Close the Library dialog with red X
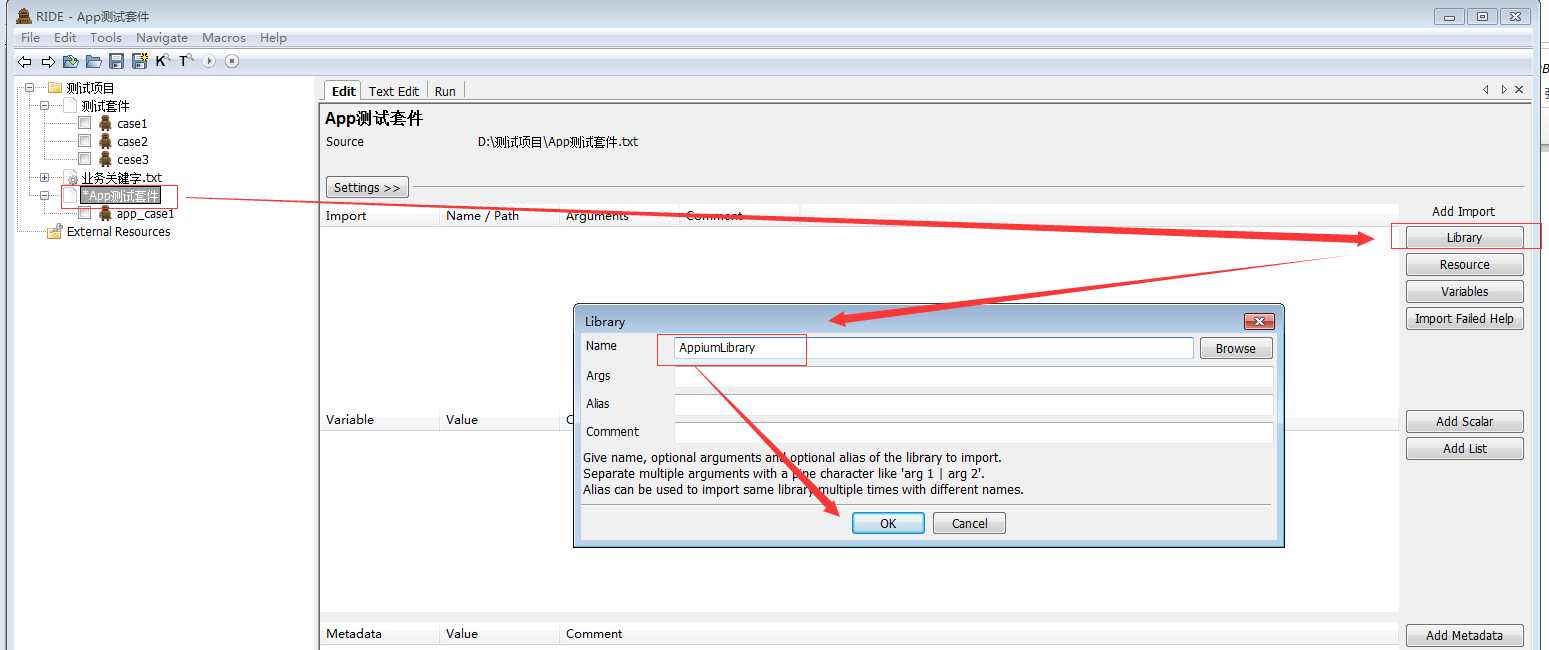 click(x=1258, y=322)
